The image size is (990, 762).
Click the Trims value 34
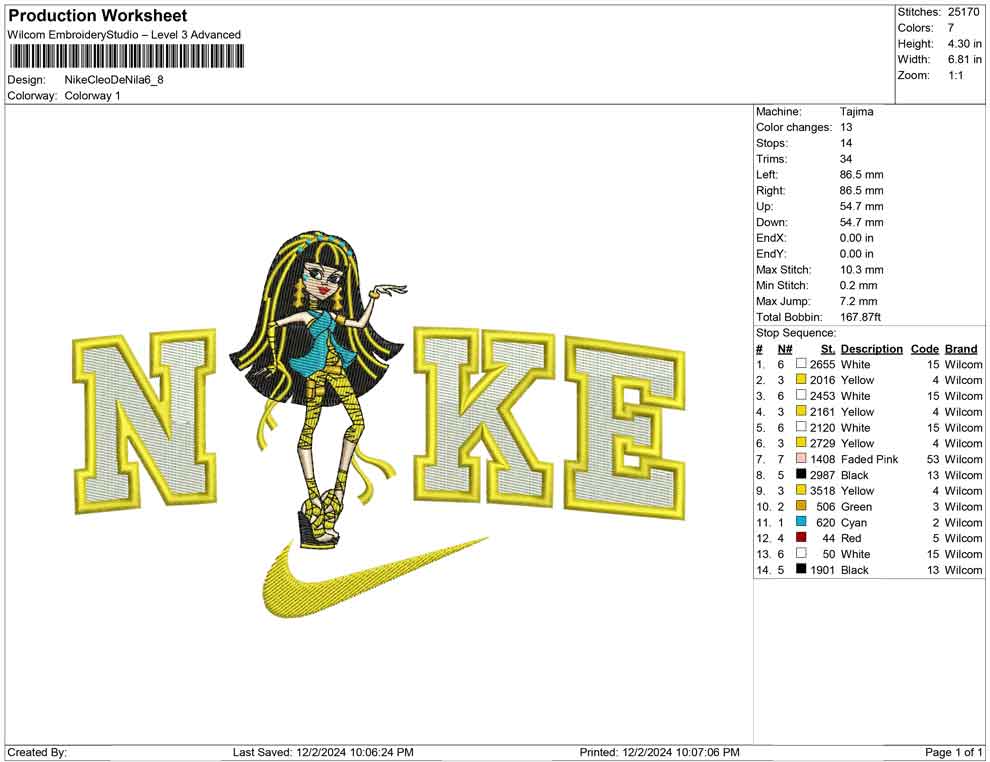click(x=846, y=159)
